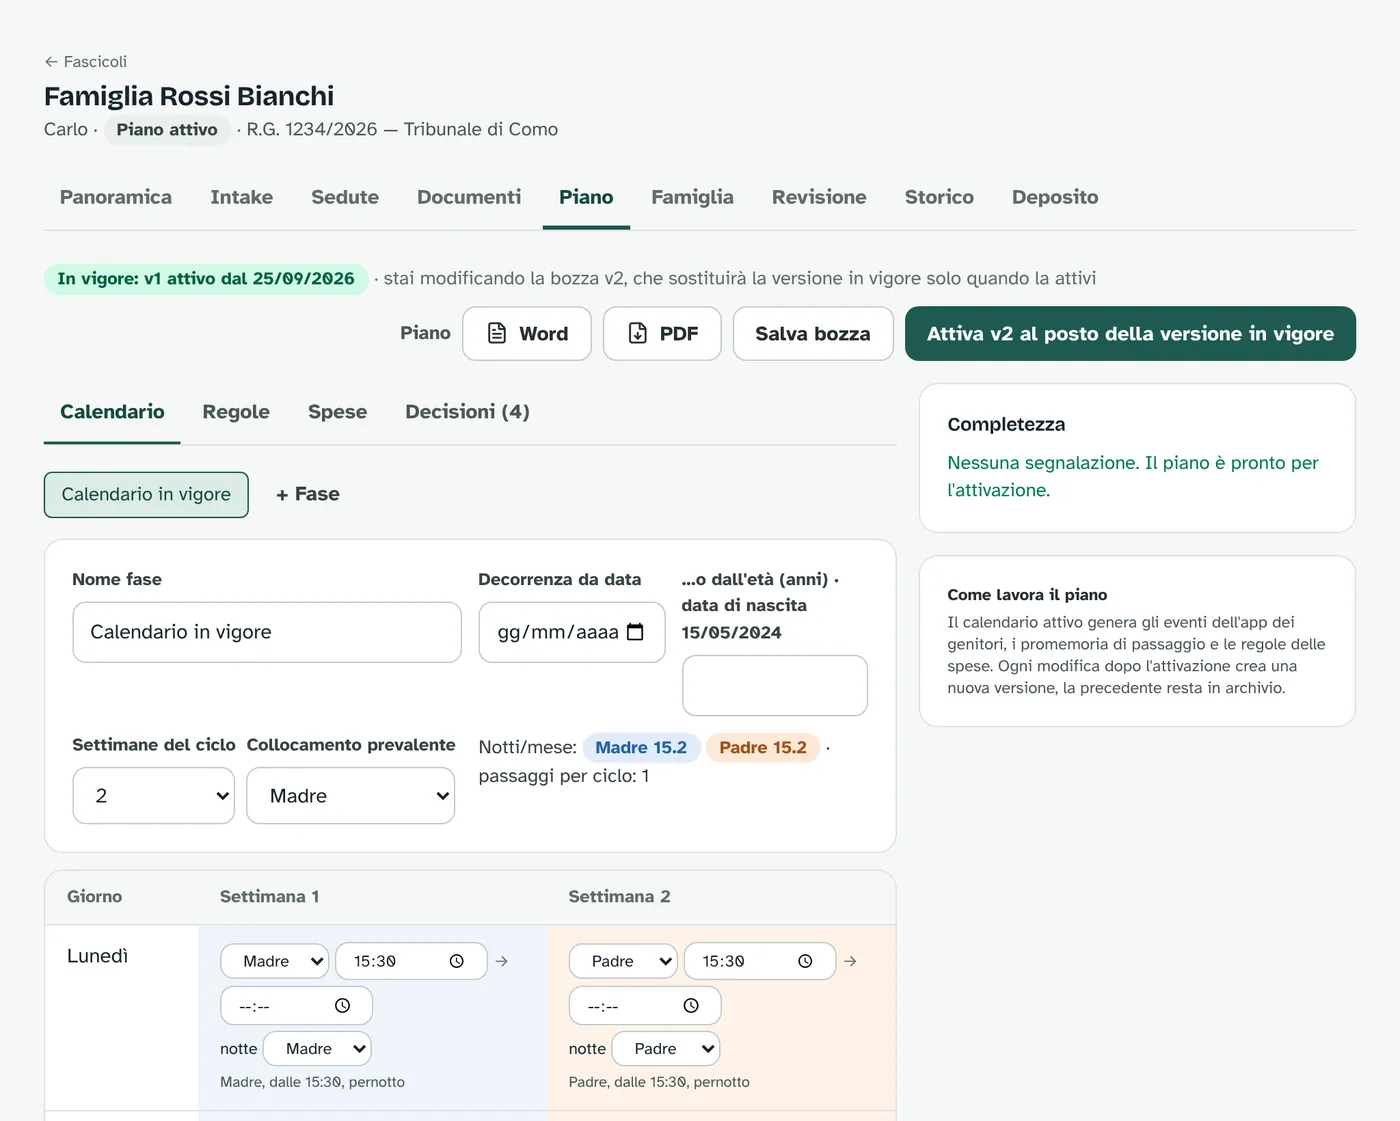
Task: Open the Collocamento prevalente dropdown
Action: coord(351,796)
